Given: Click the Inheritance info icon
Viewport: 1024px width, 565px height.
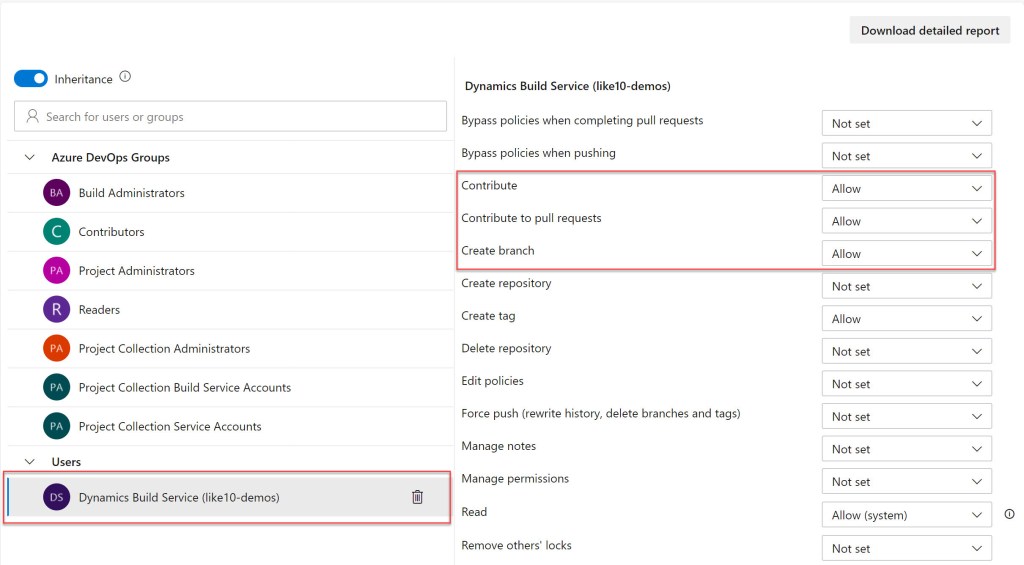Looking at the screenshot, I should tap(125, 77).
